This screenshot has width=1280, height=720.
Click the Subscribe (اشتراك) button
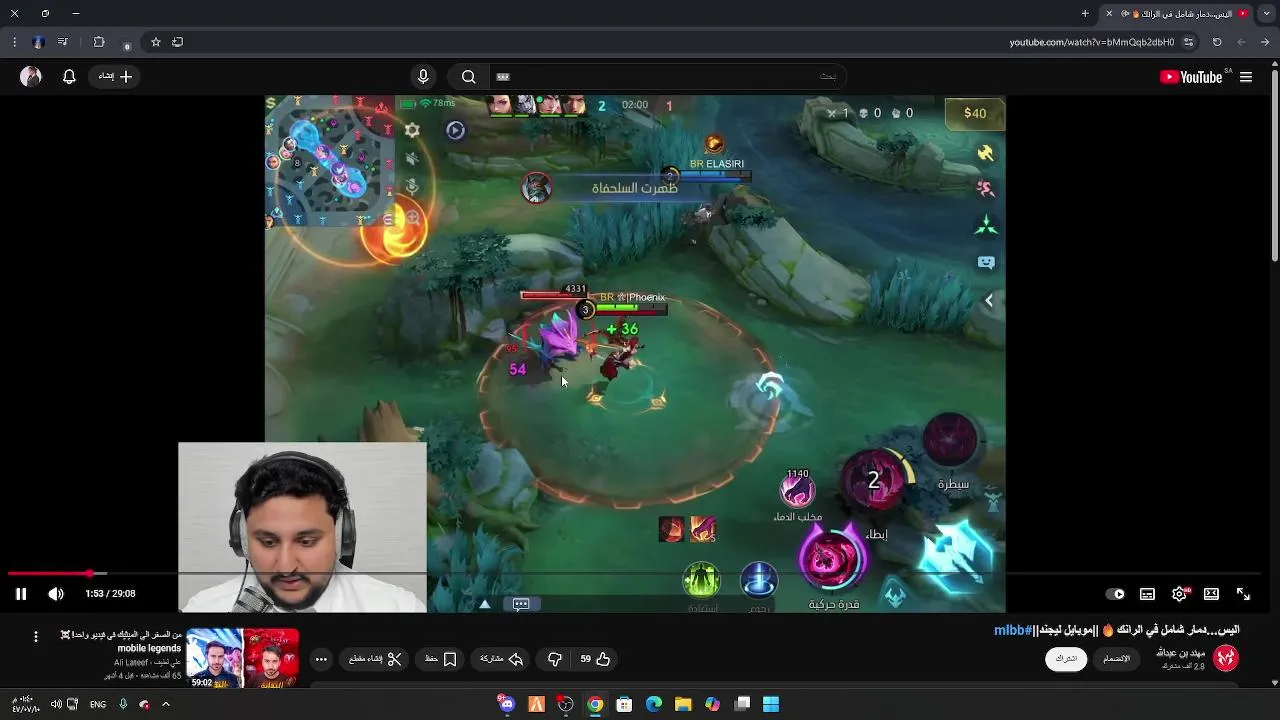[x=1066, y=659]
